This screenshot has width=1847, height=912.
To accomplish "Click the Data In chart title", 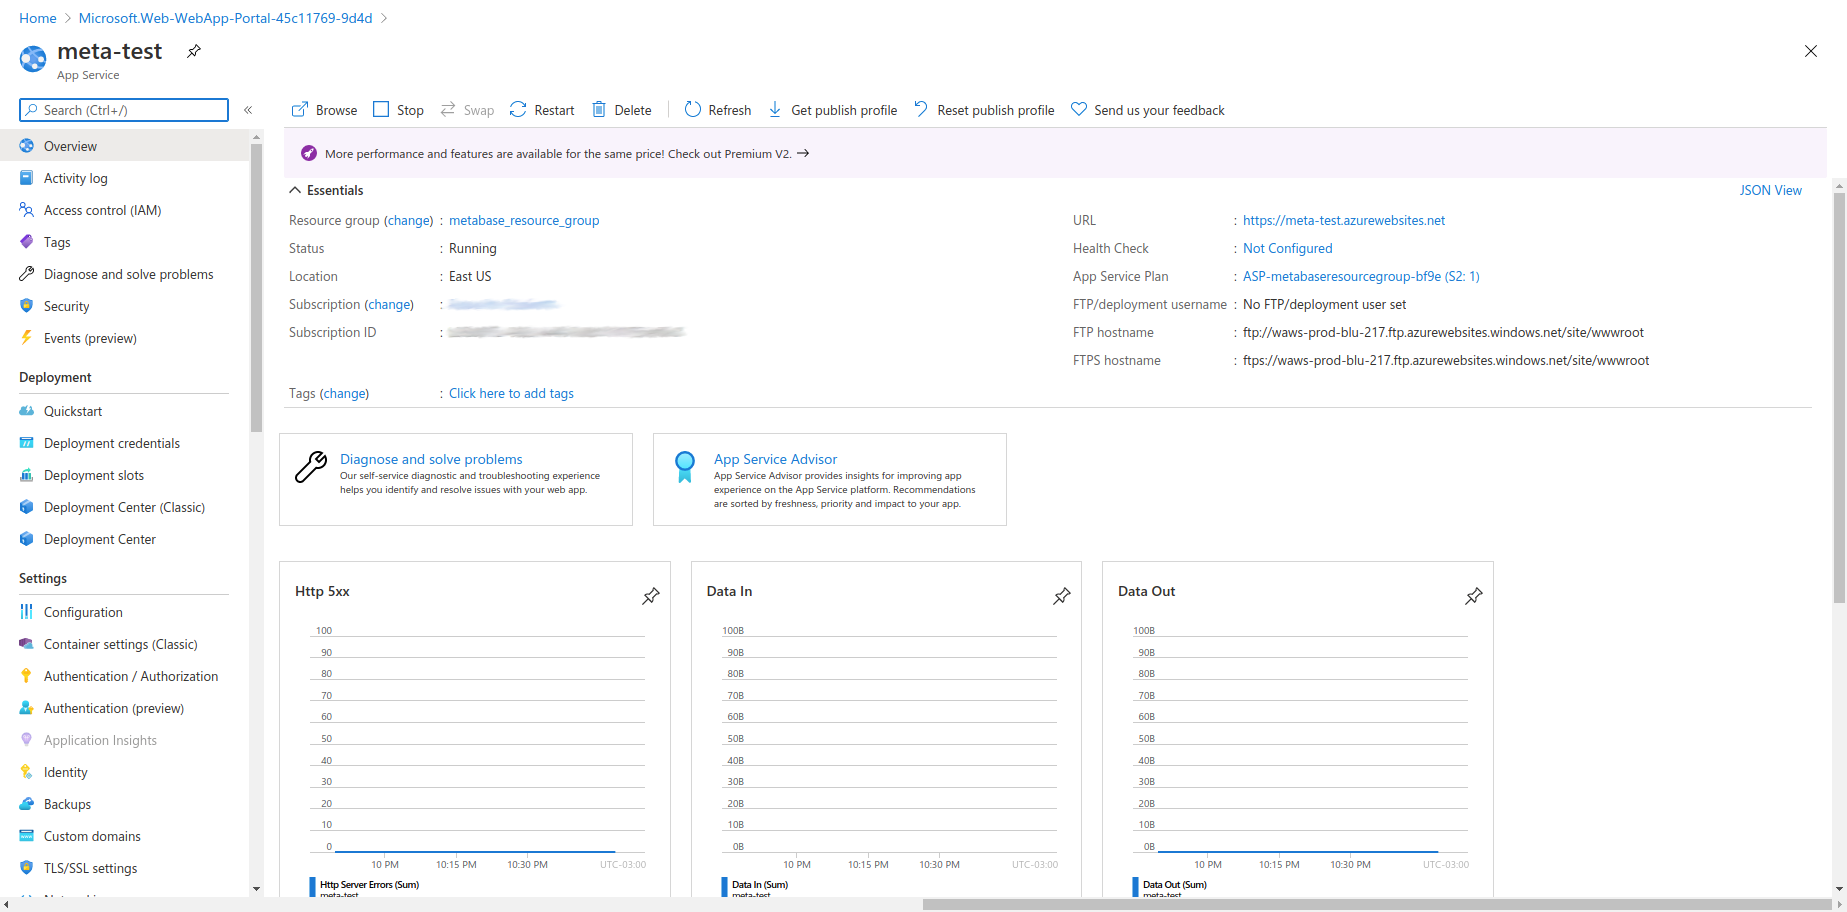I will tap(729, 591).
